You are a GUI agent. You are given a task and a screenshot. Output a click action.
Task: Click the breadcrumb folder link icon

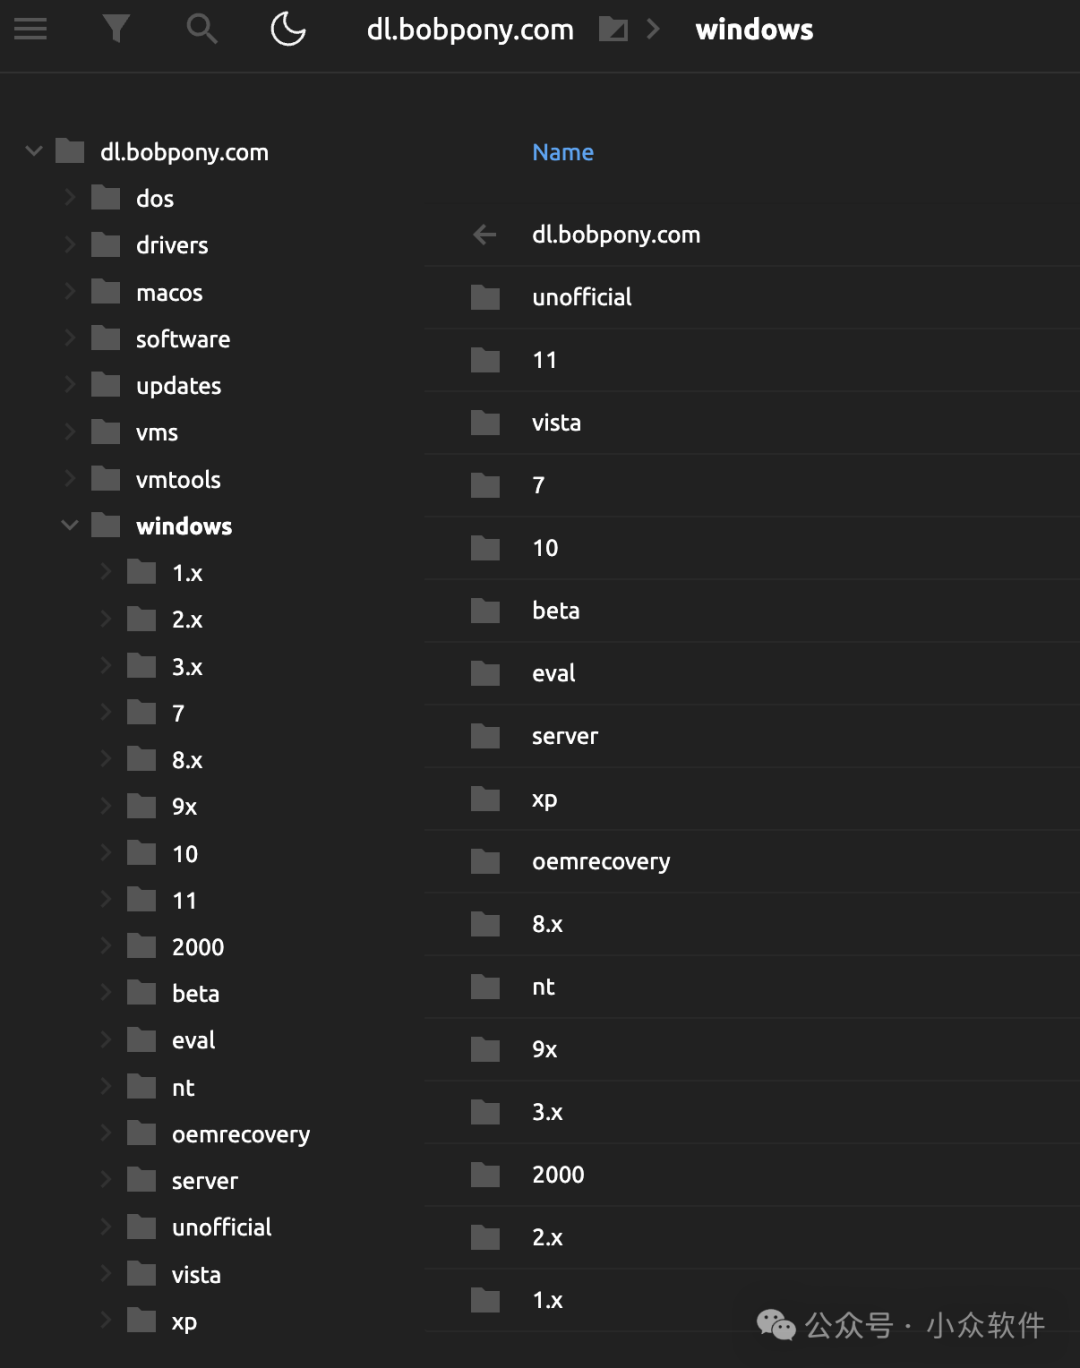pos(612,30)
